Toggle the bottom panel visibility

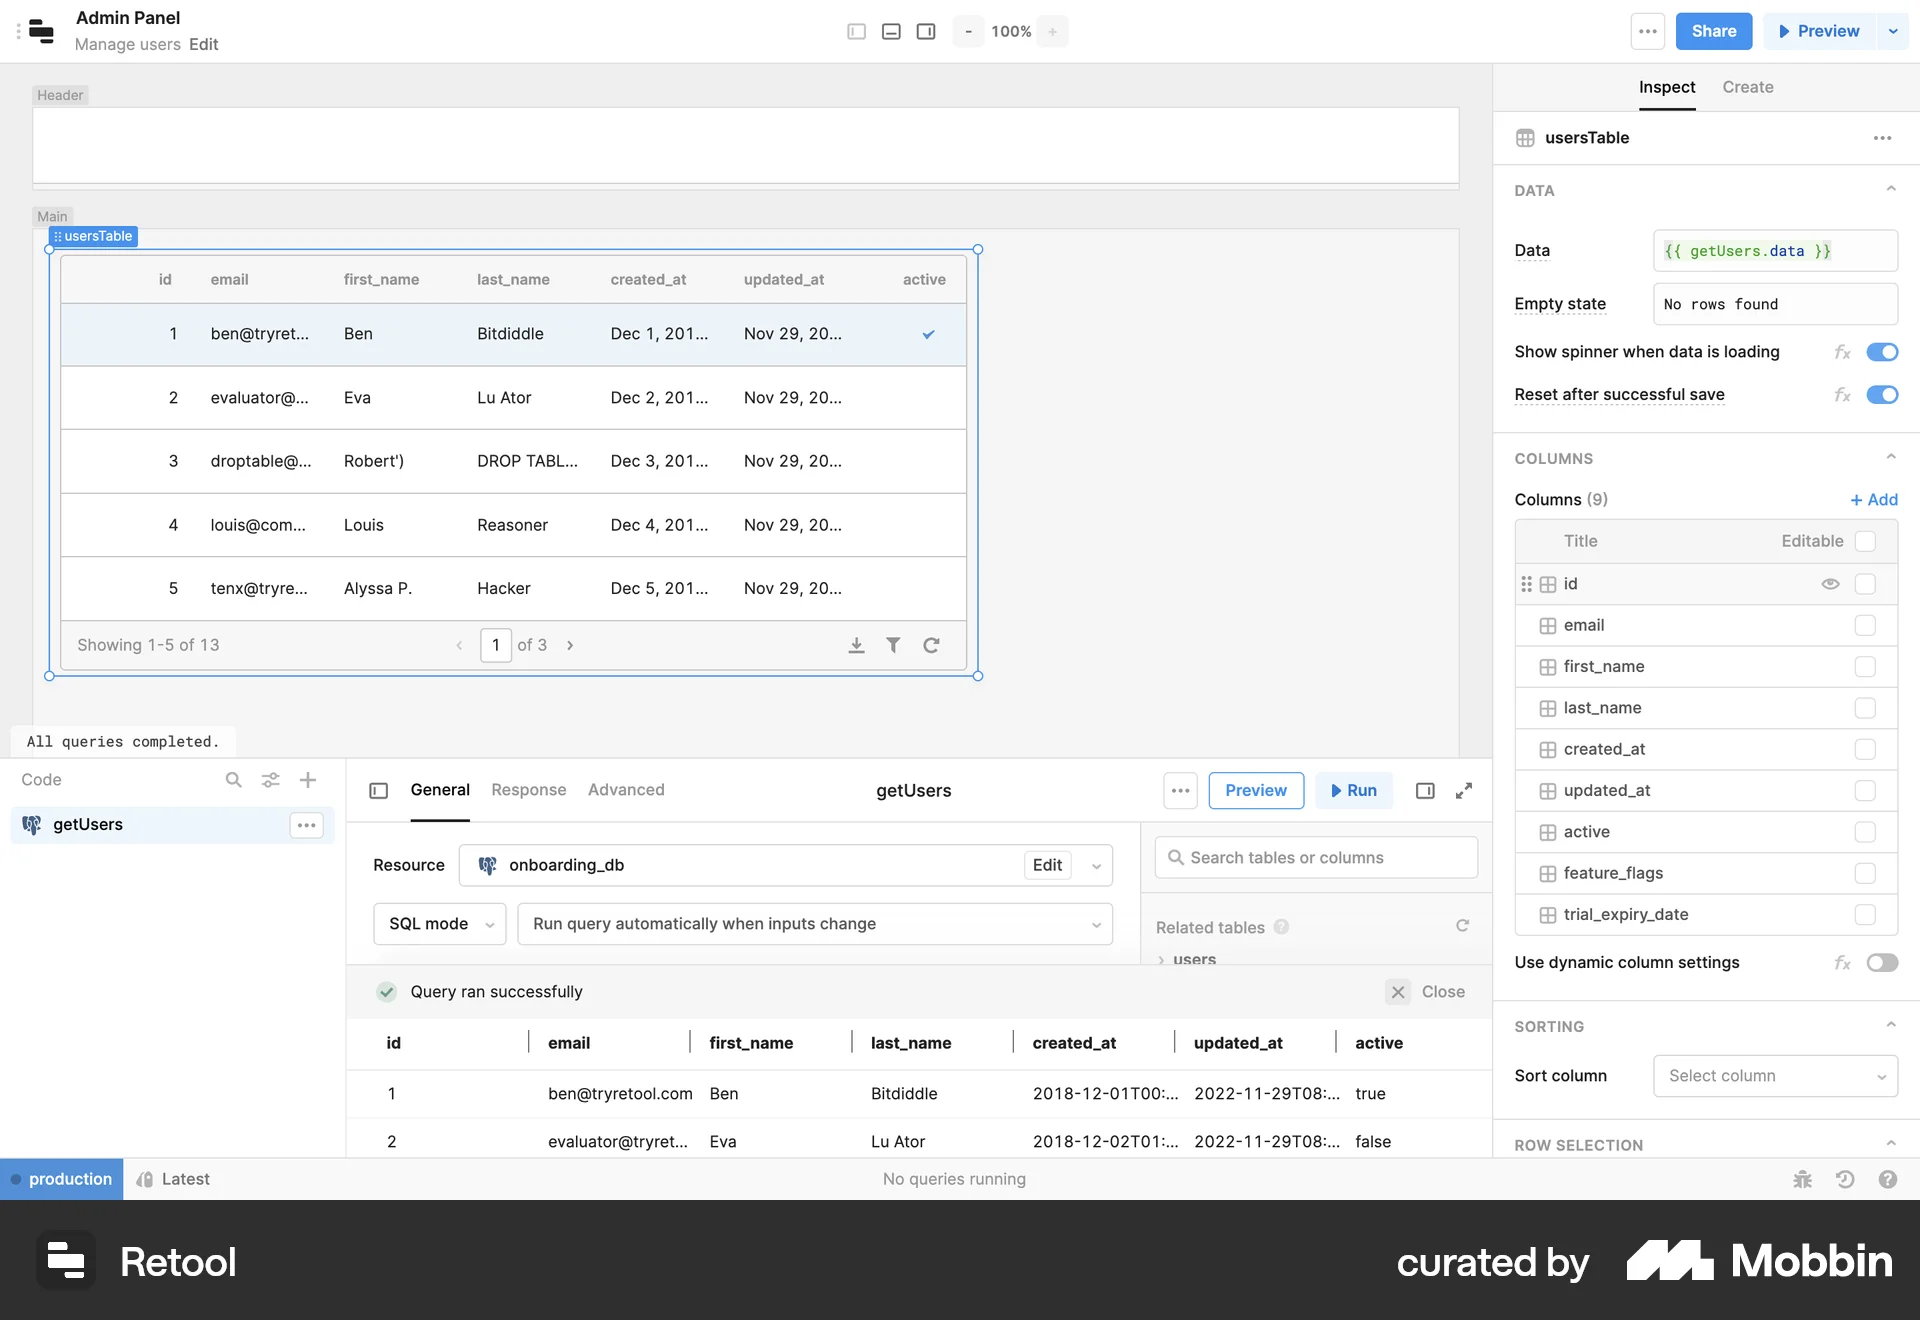pyautogui.click(x=891, y=31)
